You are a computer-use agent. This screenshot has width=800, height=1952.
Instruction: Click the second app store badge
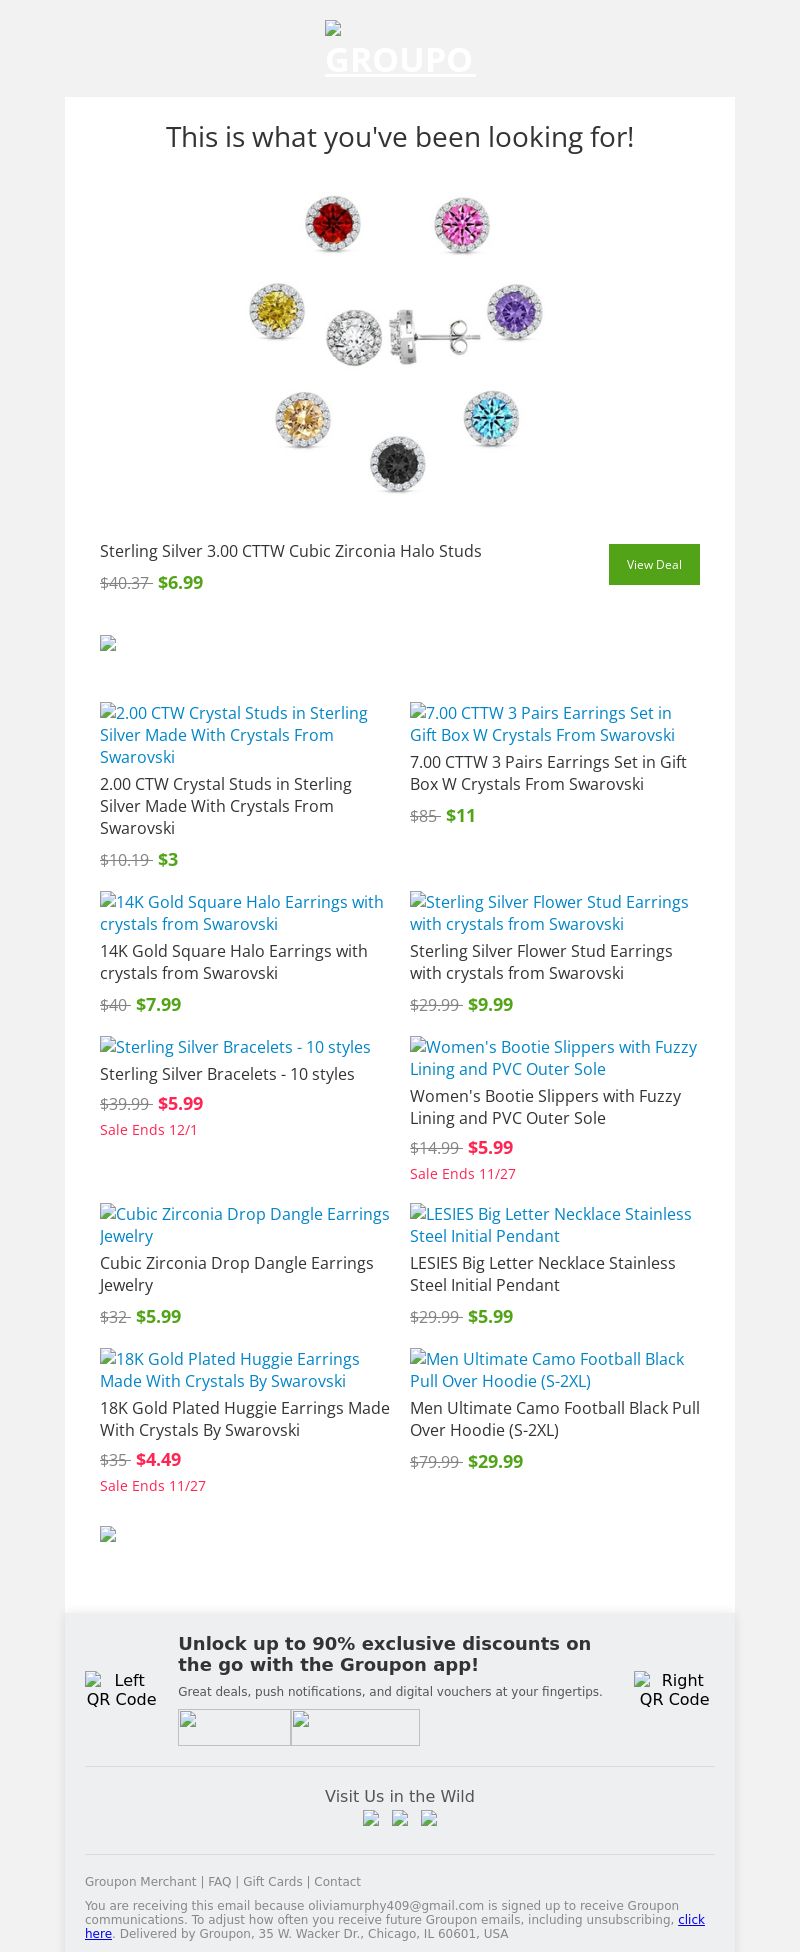click(355, 1727)
